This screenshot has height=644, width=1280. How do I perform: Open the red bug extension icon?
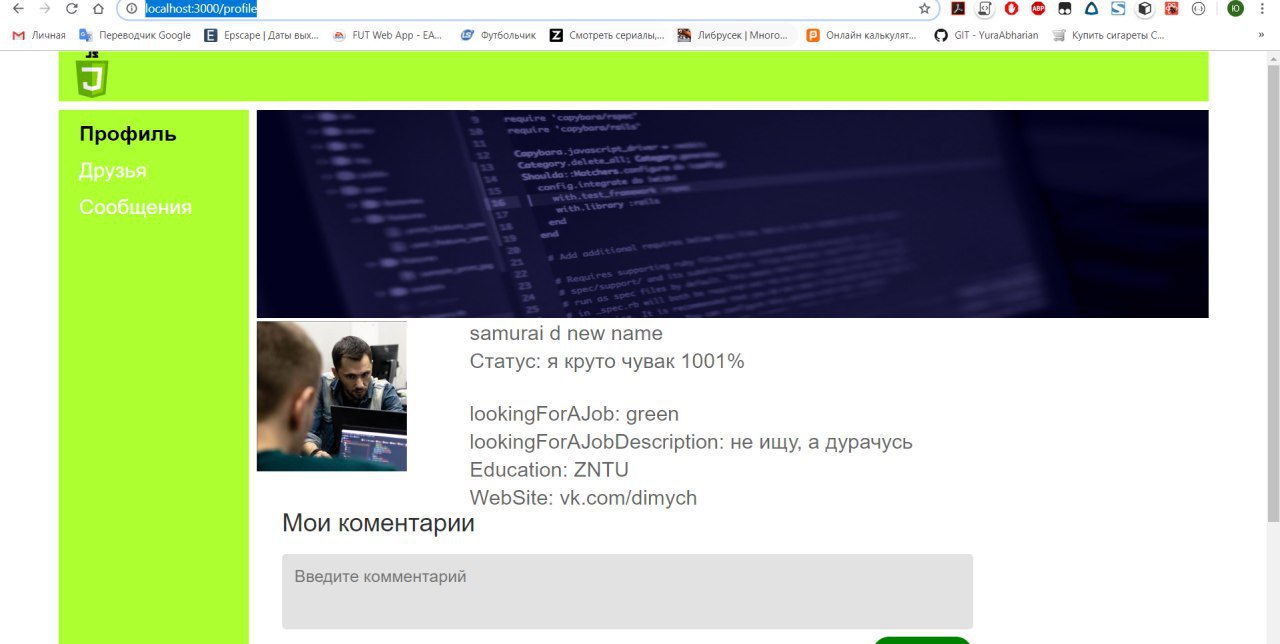click(x=1171, y=9)
